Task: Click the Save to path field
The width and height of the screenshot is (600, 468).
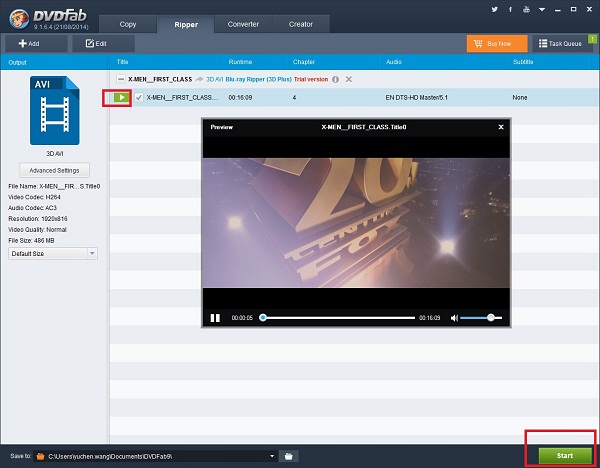Action: [x=155, y=456]
